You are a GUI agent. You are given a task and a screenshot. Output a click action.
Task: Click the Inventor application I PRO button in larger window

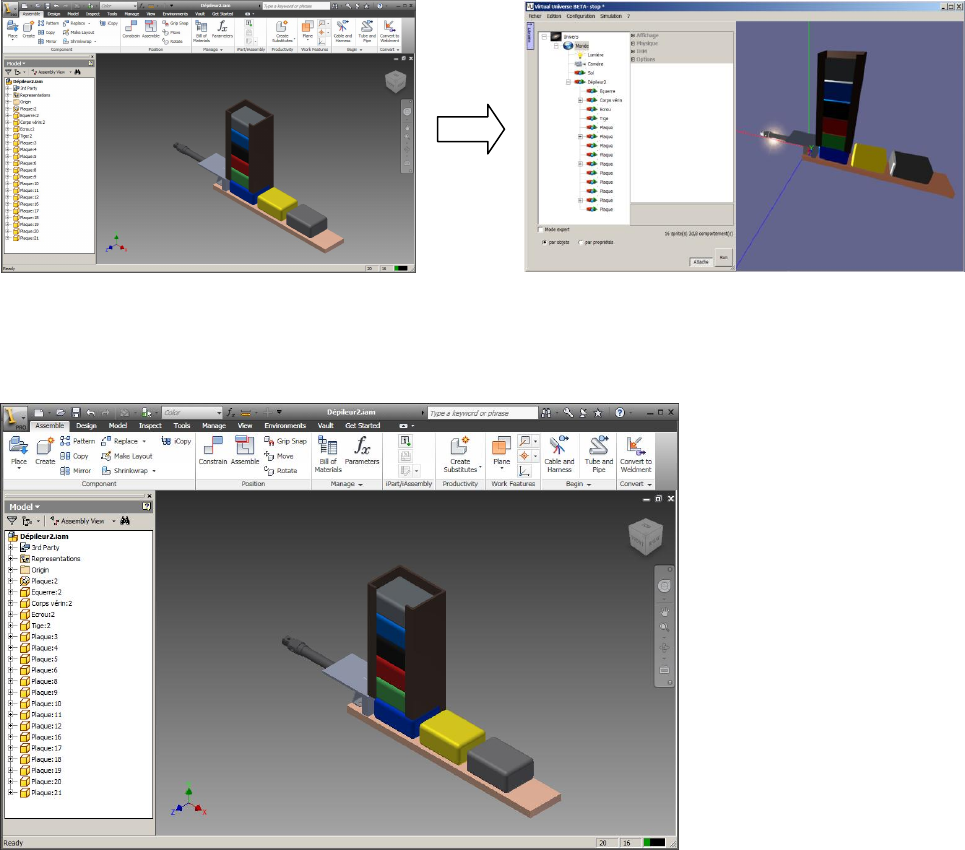tap(14, 418)
